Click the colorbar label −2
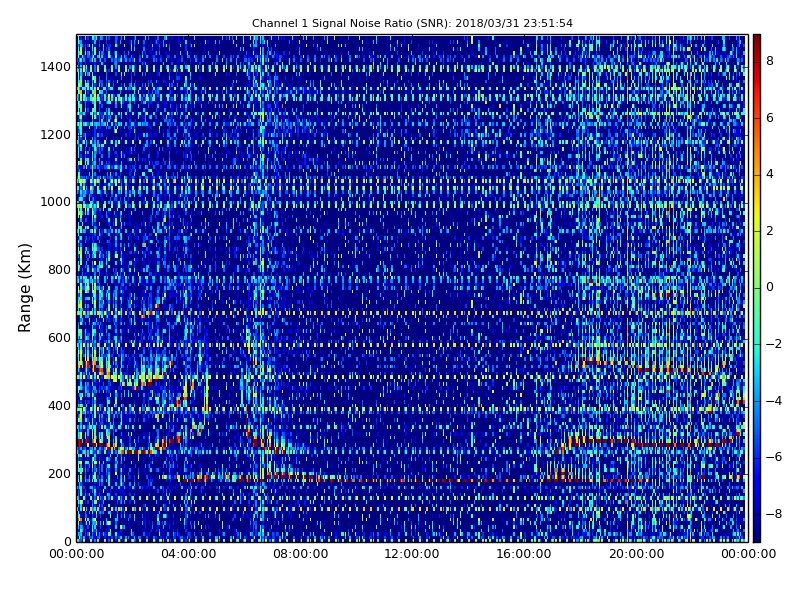This screenshot has width=800, height=600. tap(774, 344)
